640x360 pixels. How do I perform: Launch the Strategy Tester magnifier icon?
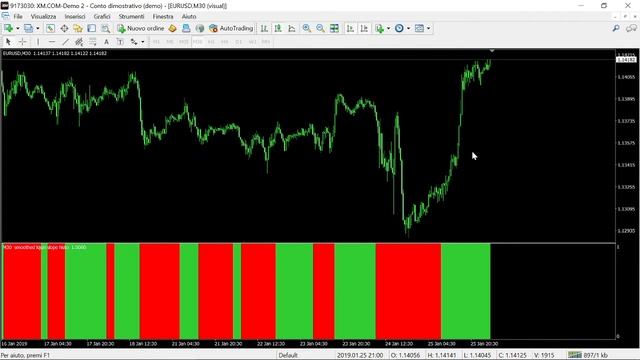click(x=105, y=28)
